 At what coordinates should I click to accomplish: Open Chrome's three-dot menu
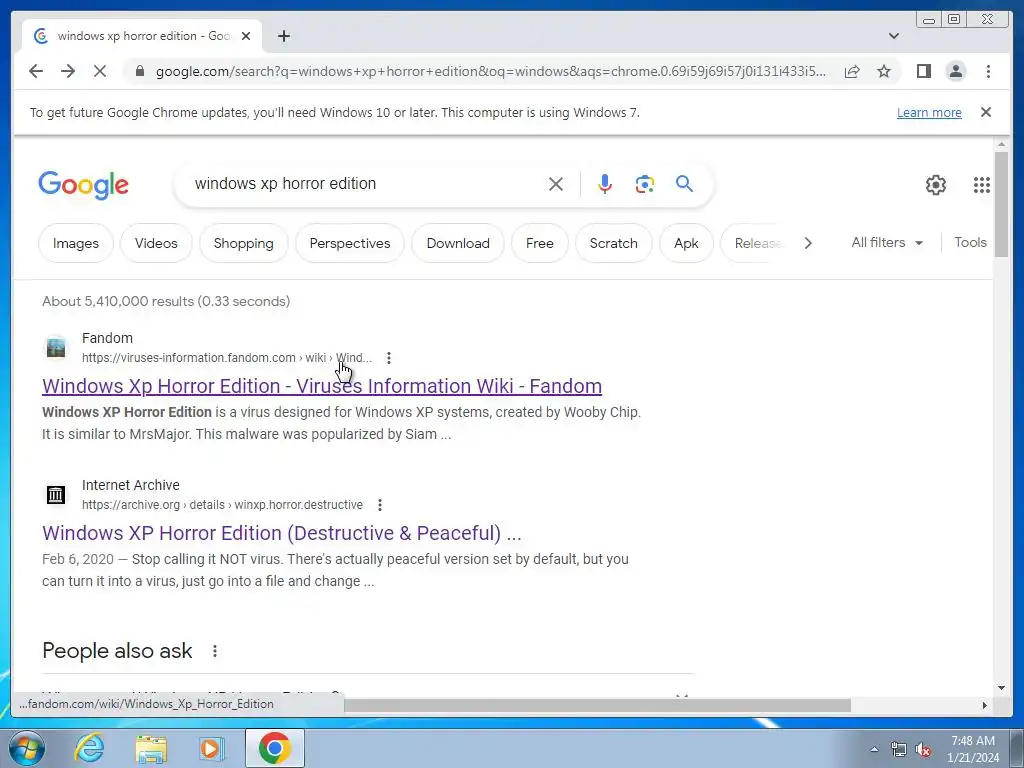point(988,71)
